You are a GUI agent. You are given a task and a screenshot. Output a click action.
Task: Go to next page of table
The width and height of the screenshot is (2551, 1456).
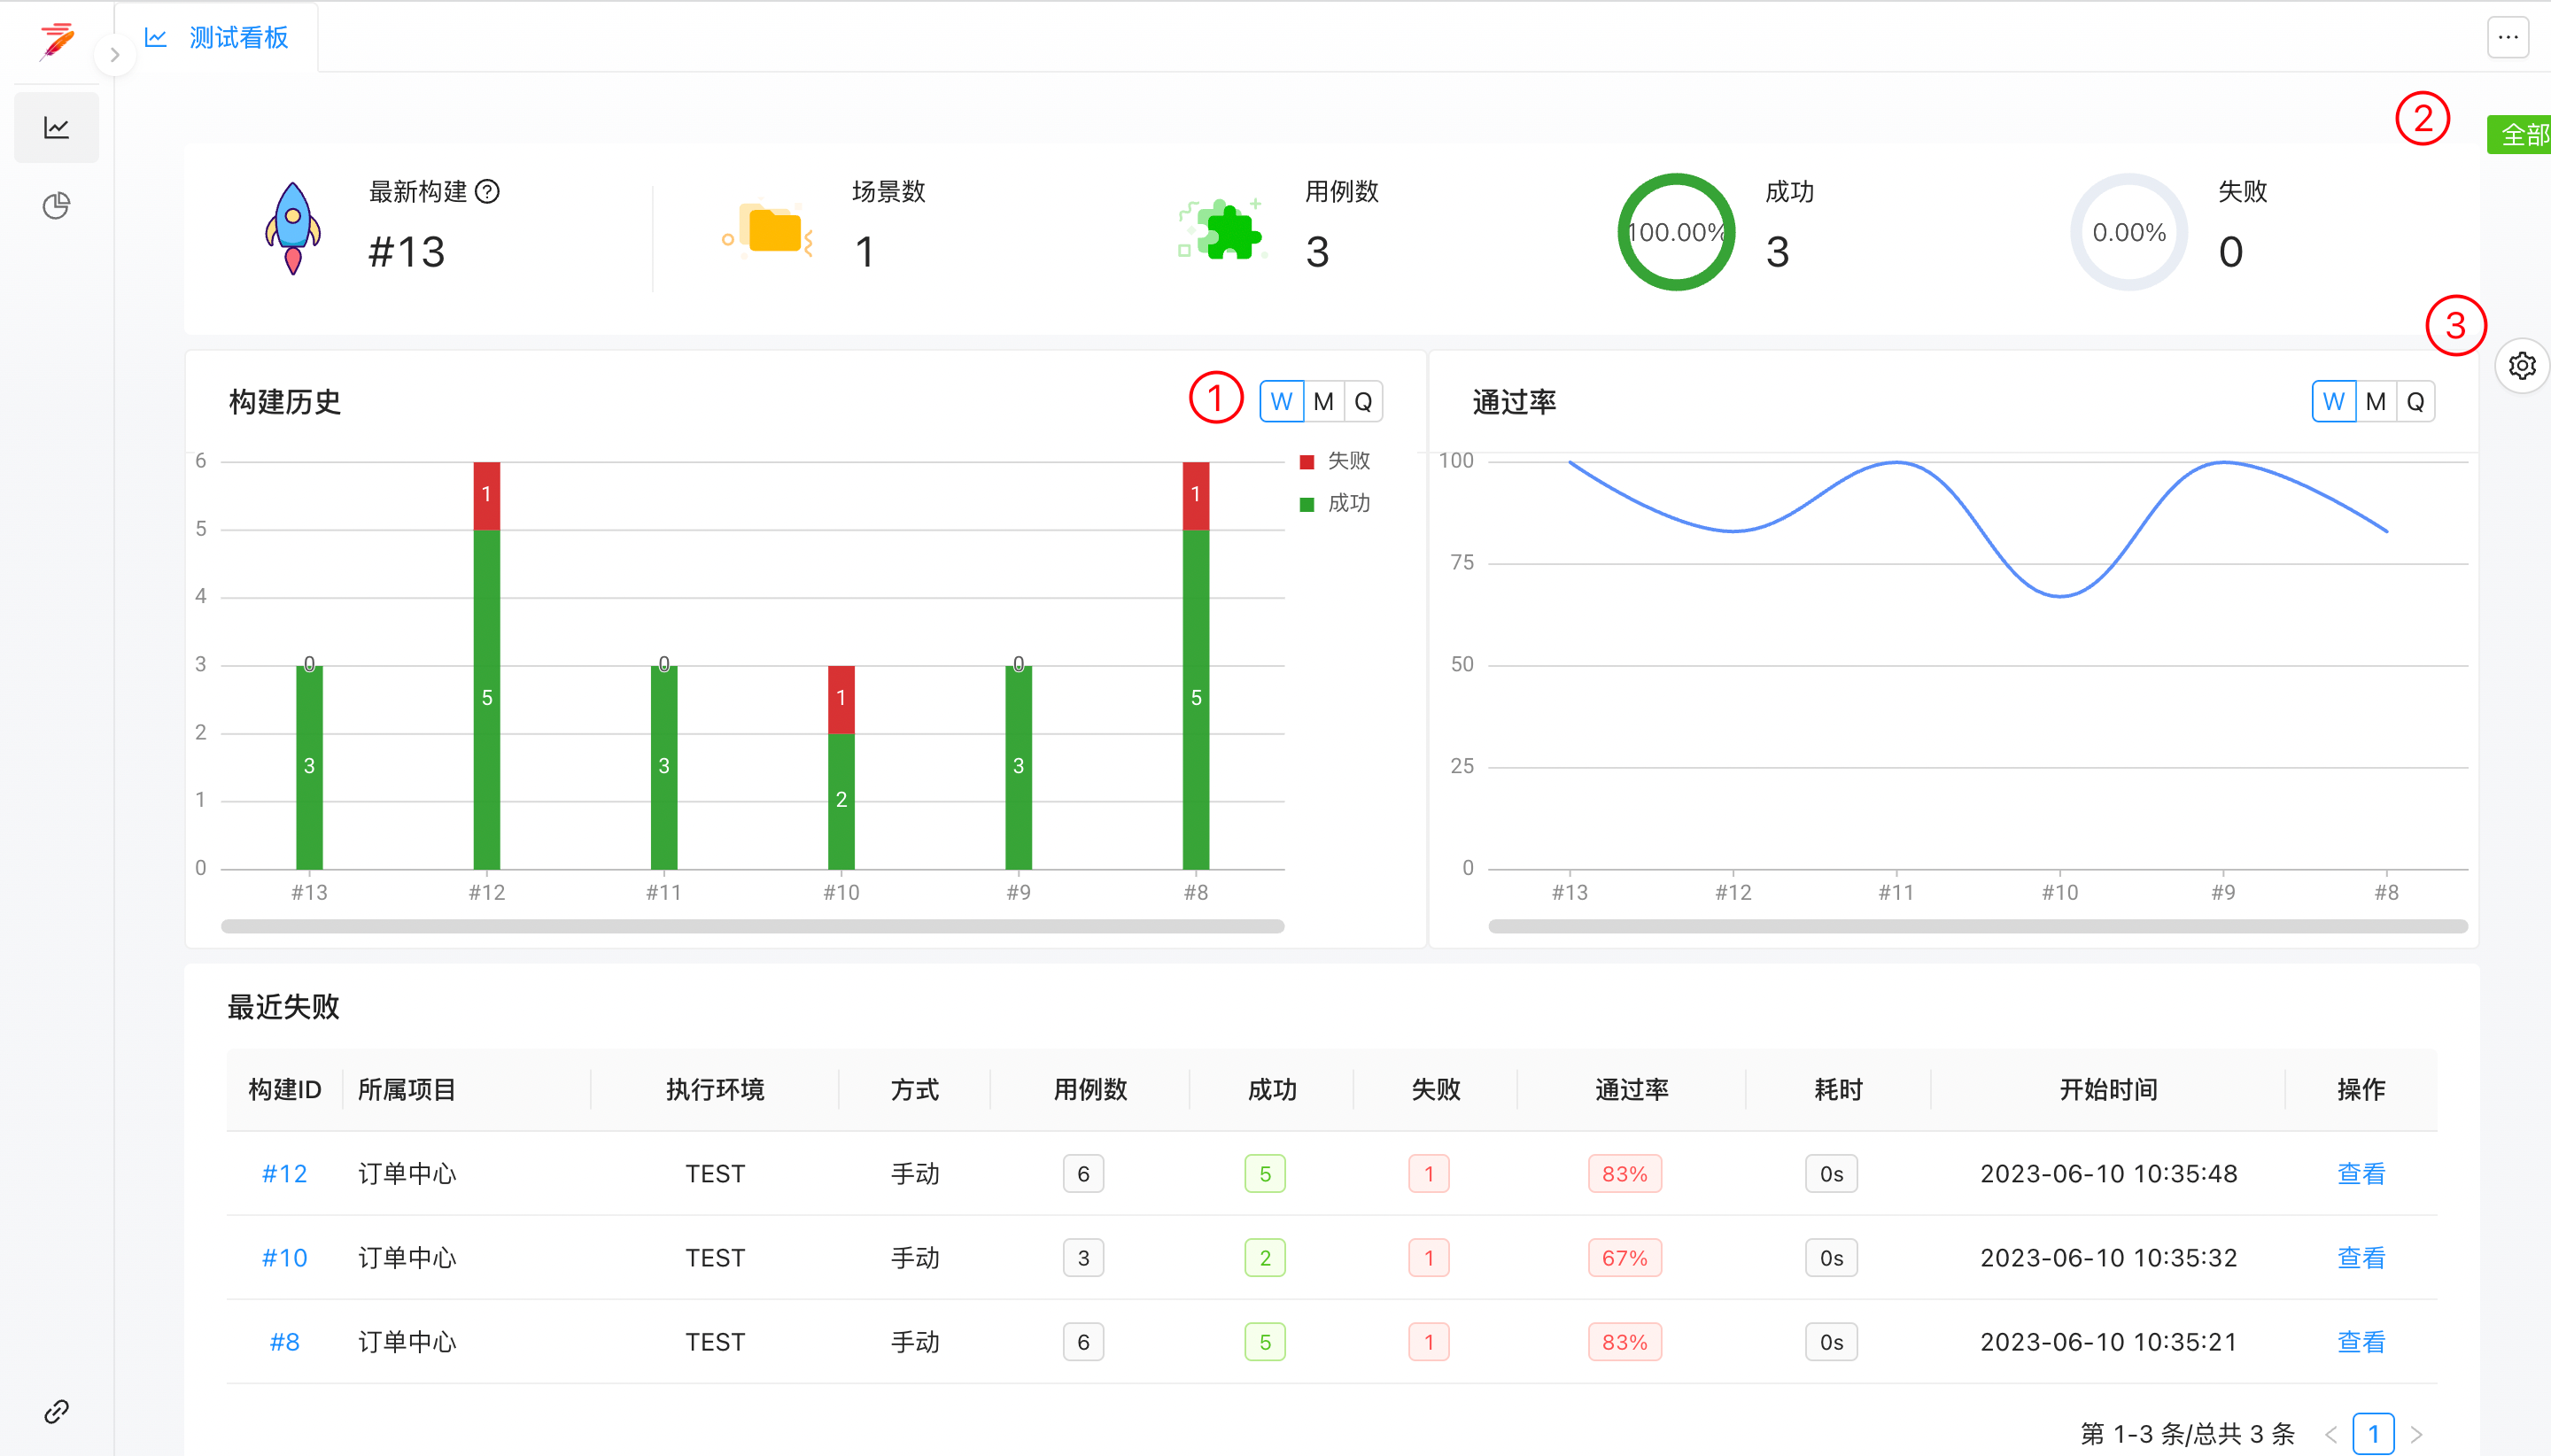[2416, 1434]
